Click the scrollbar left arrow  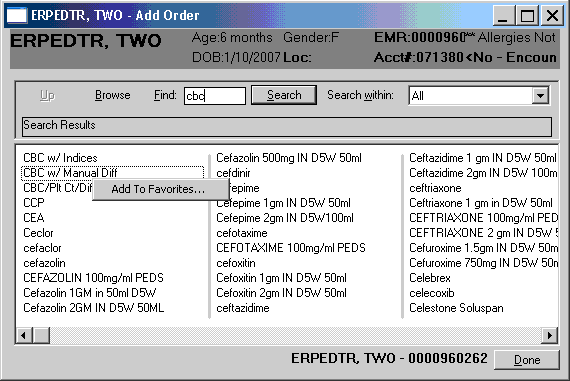[x=24, y=335]
